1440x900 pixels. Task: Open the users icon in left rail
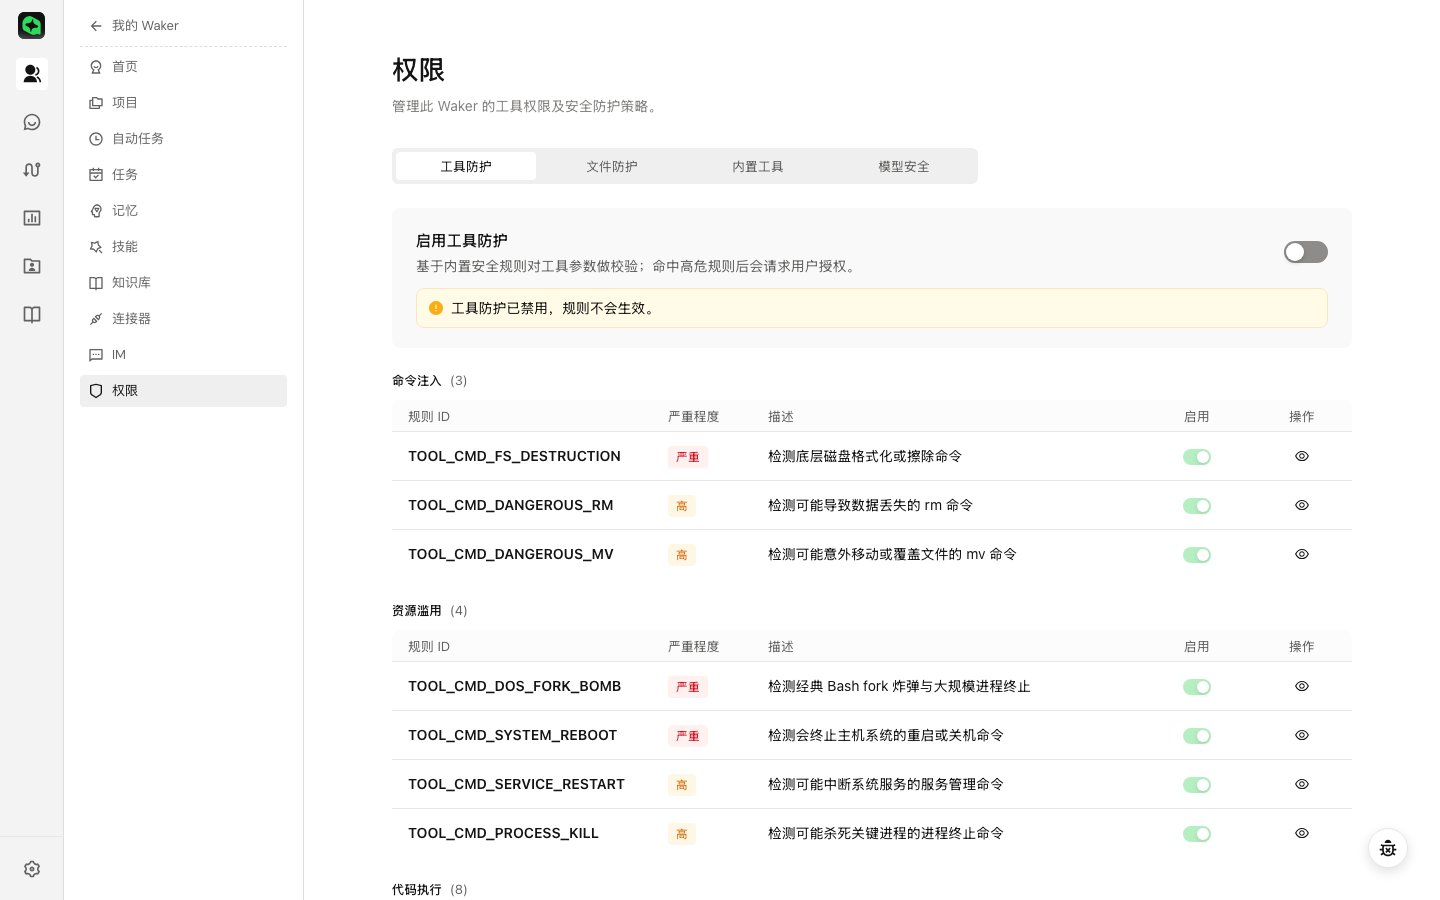32,74
